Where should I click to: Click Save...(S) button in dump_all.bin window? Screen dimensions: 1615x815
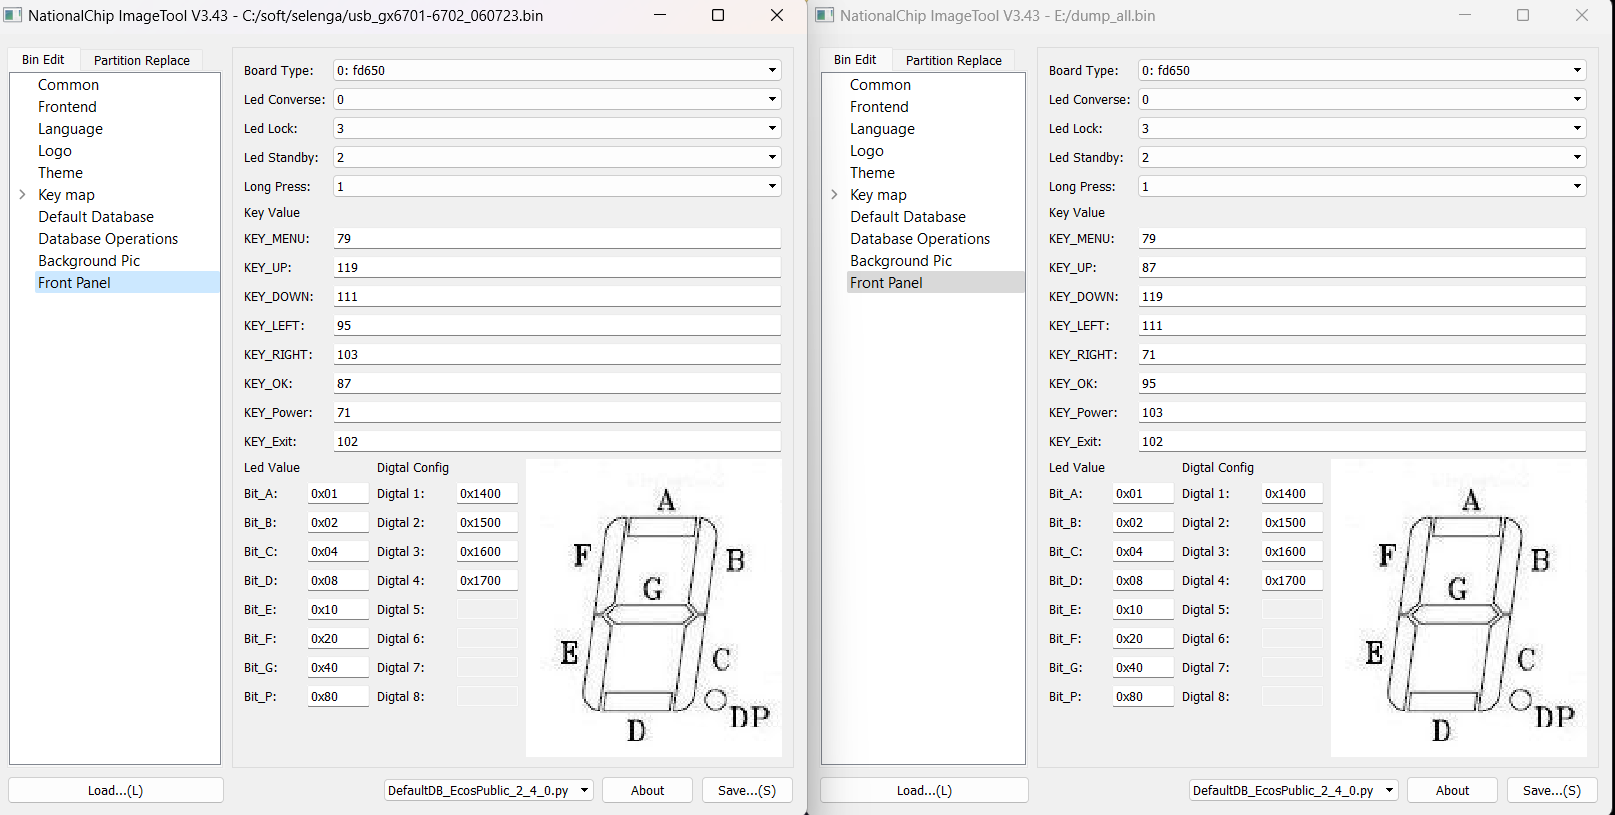click(1552, 790)
